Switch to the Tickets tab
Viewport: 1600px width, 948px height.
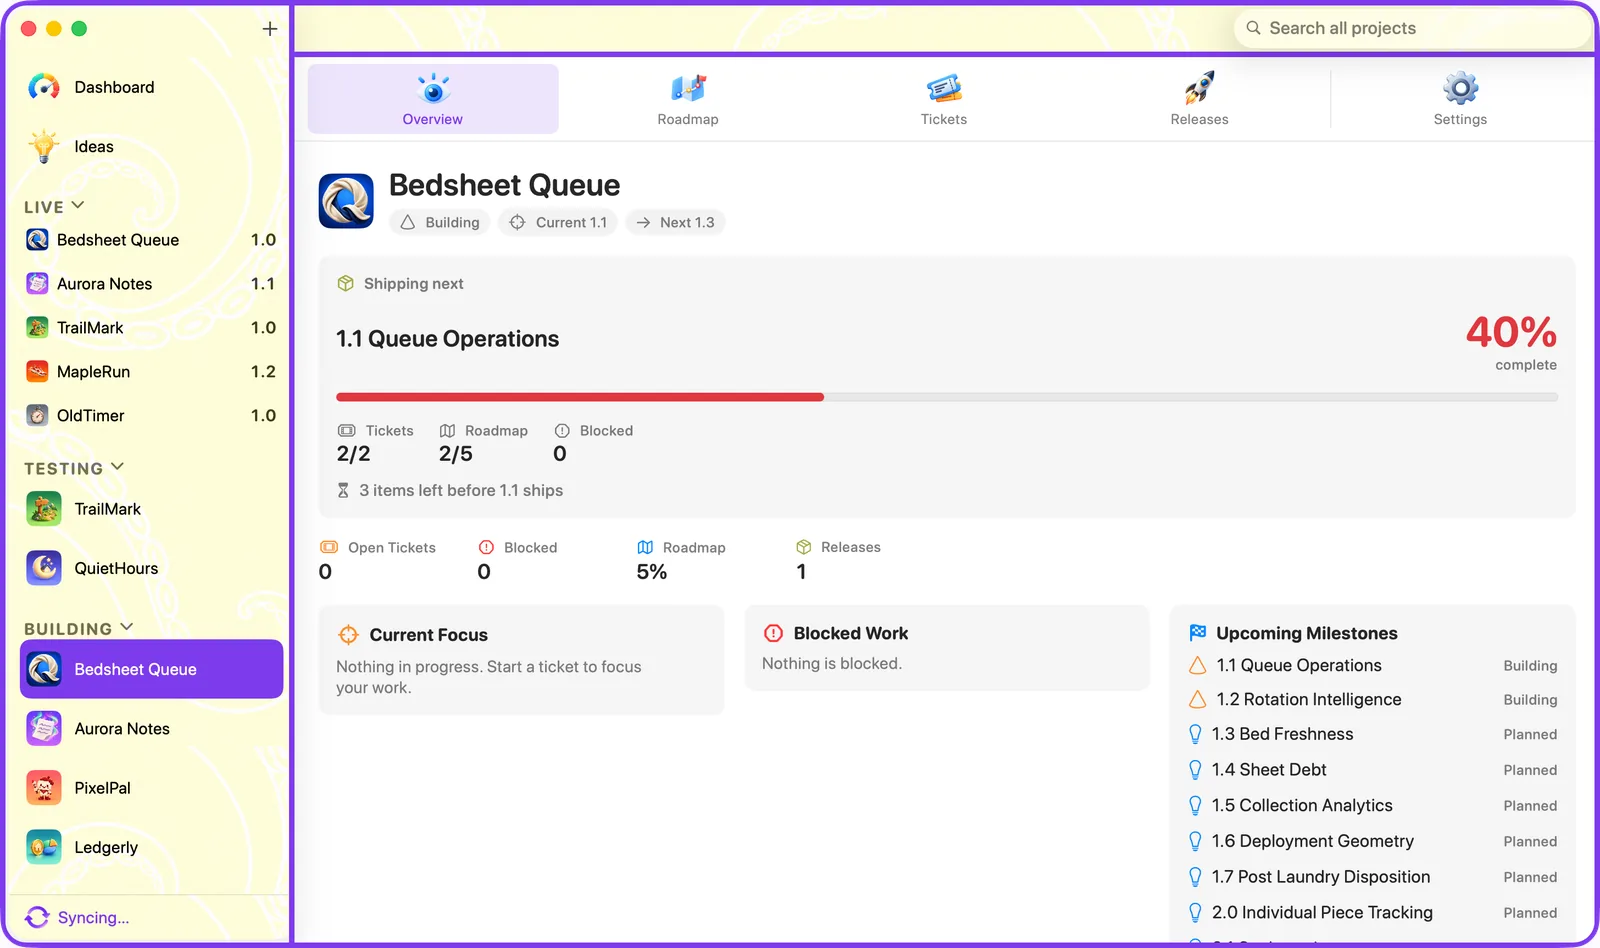pos(944,99)
